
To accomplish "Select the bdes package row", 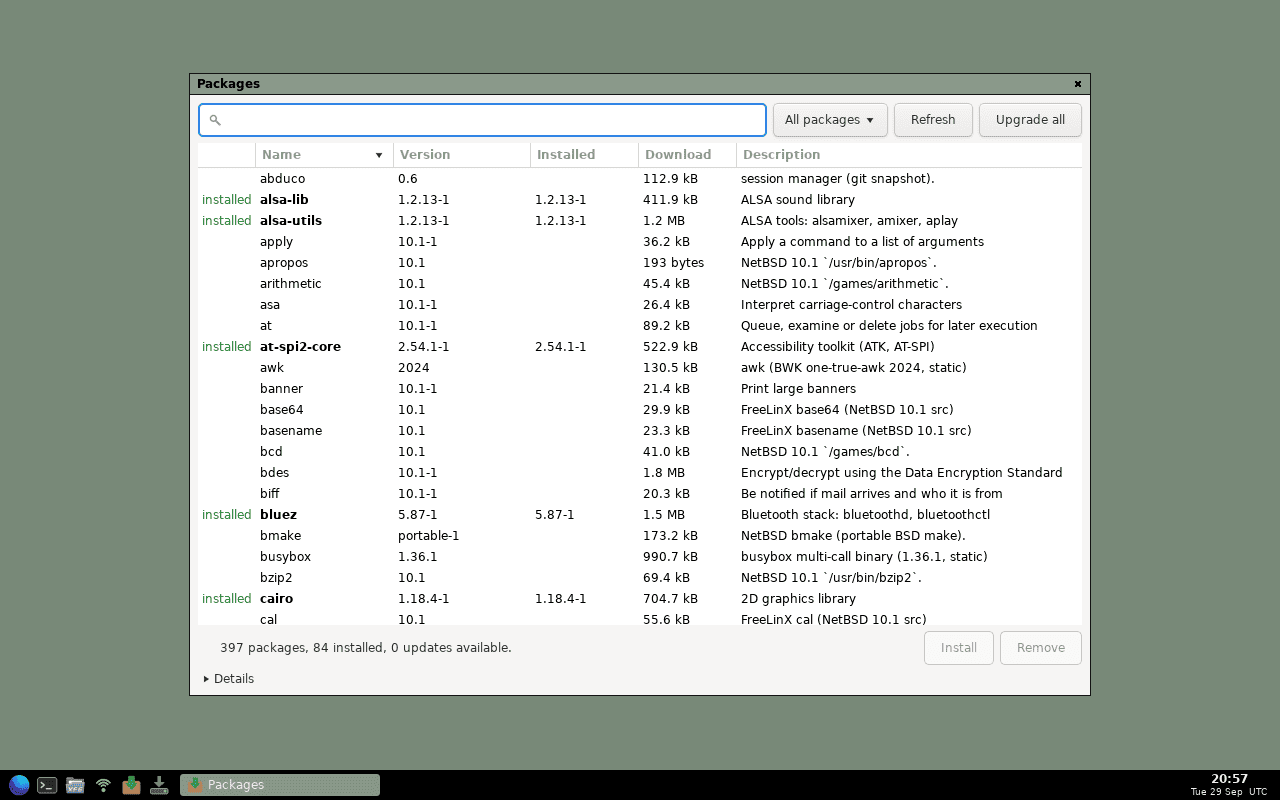I will click(x=640, y=473).
